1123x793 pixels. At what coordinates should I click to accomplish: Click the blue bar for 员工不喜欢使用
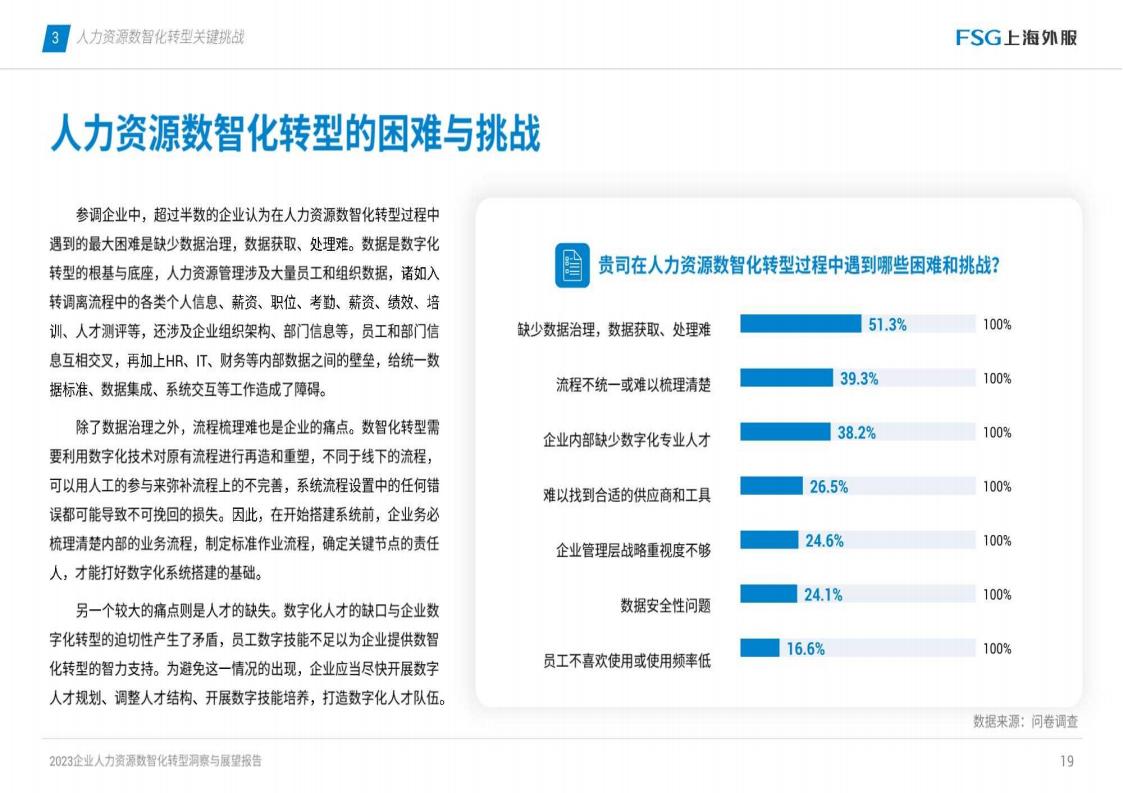point(760,648)
